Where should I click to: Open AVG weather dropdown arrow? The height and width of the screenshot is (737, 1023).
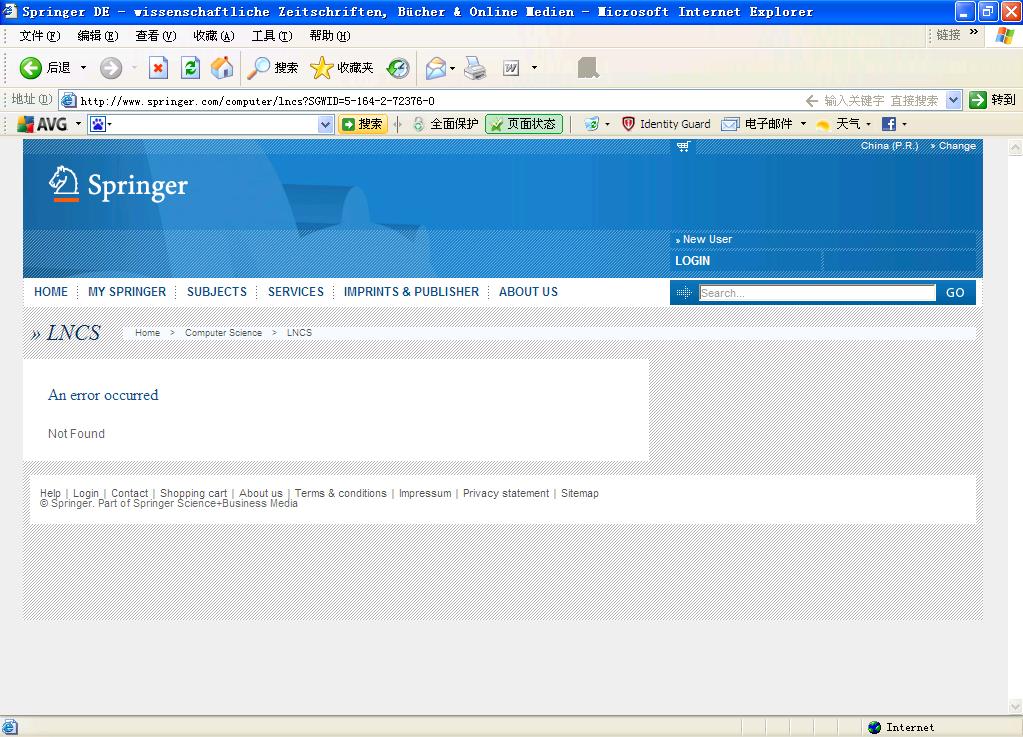click(868, 124)
